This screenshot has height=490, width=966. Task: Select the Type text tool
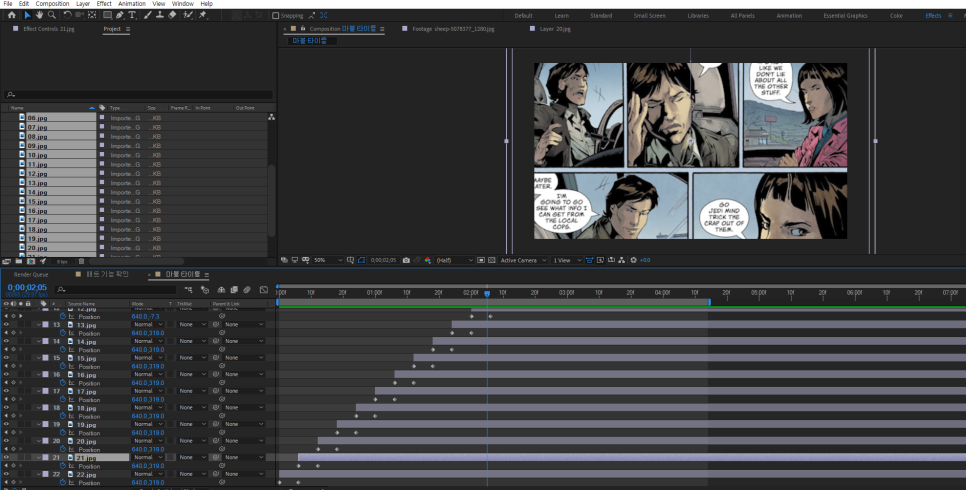(x=132, y=15)
